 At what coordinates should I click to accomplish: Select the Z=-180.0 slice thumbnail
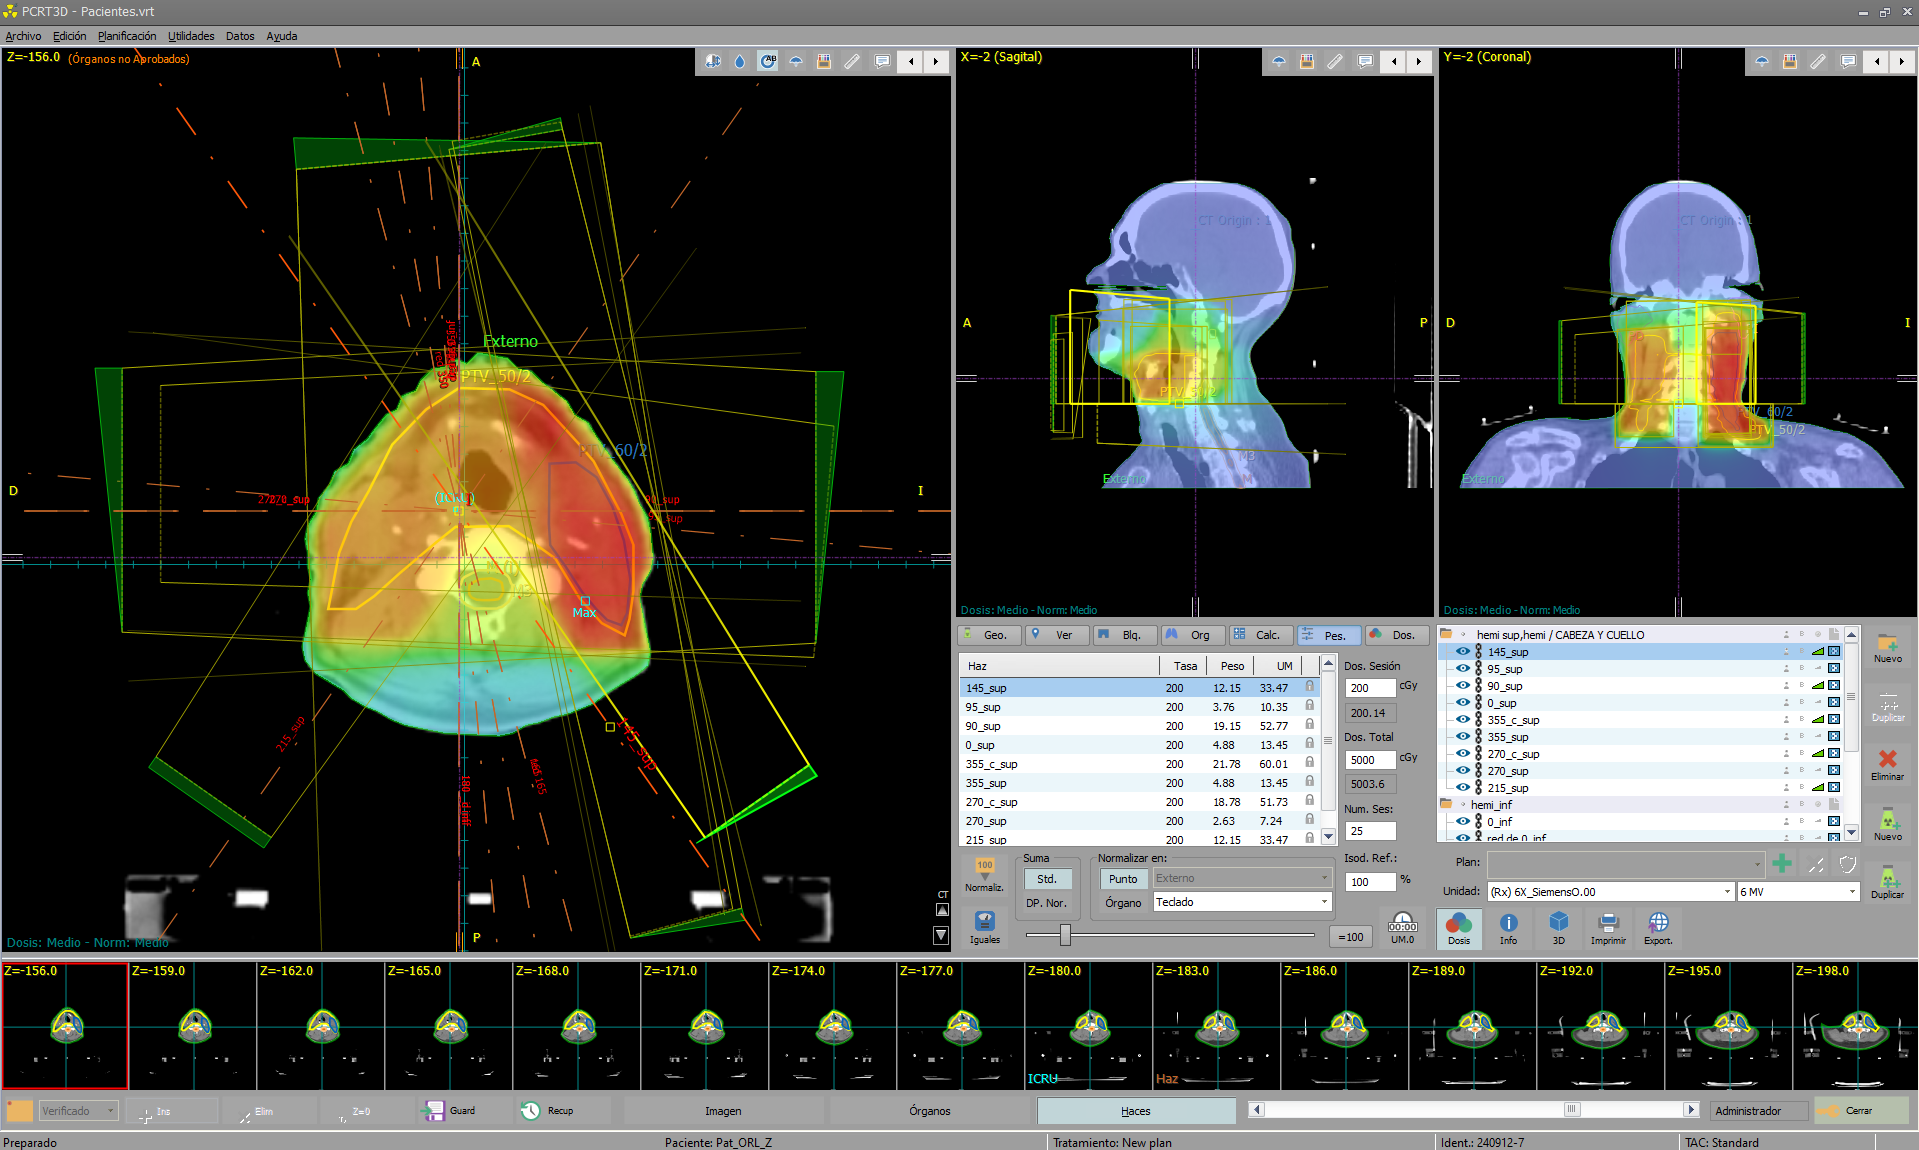[1088, 1025]
